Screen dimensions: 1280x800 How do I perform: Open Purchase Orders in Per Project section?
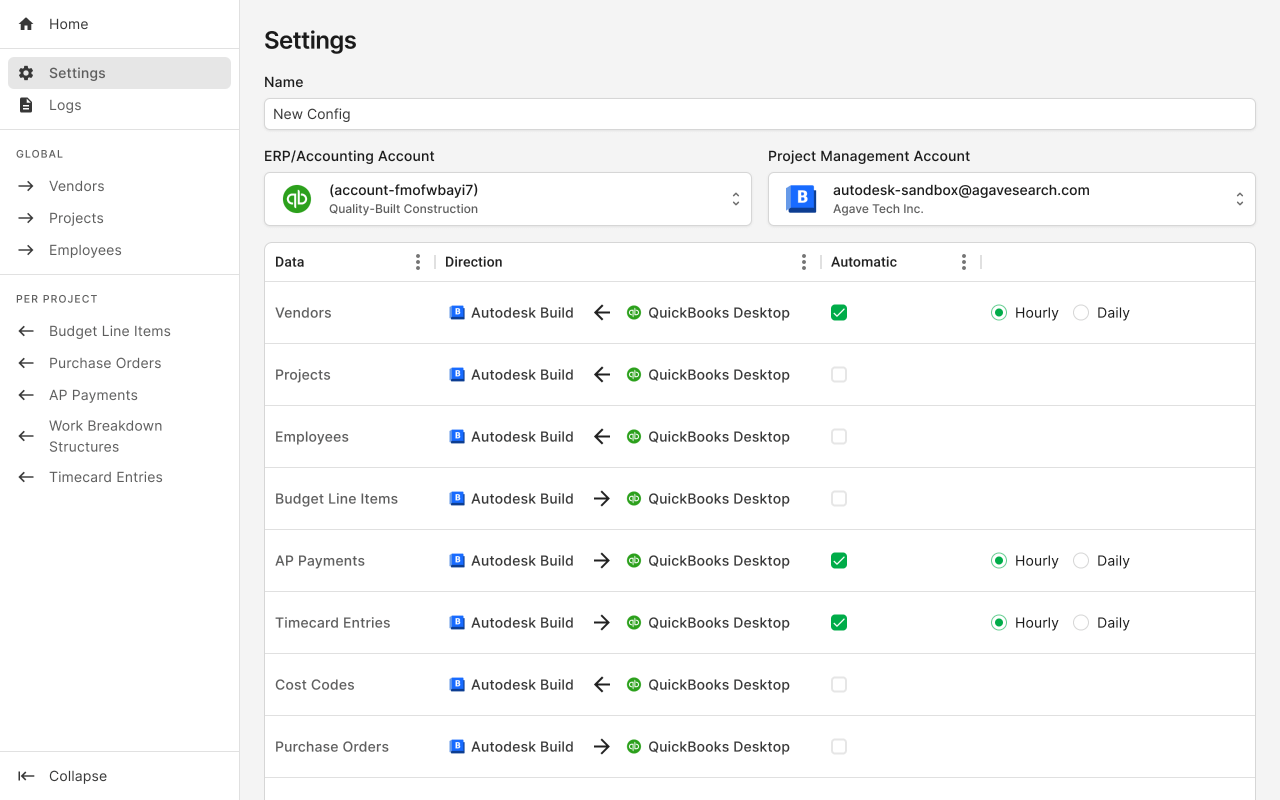tap(120, 363)
